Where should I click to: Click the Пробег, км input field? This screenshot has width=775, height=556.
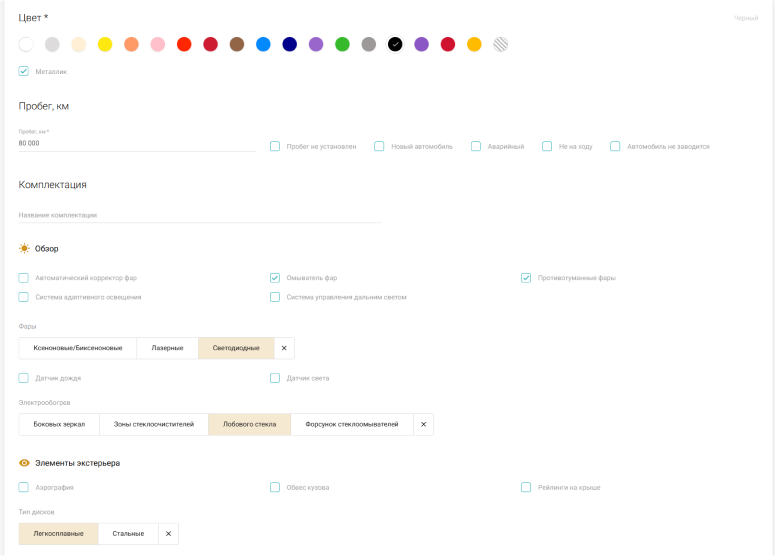pos(137,143)
